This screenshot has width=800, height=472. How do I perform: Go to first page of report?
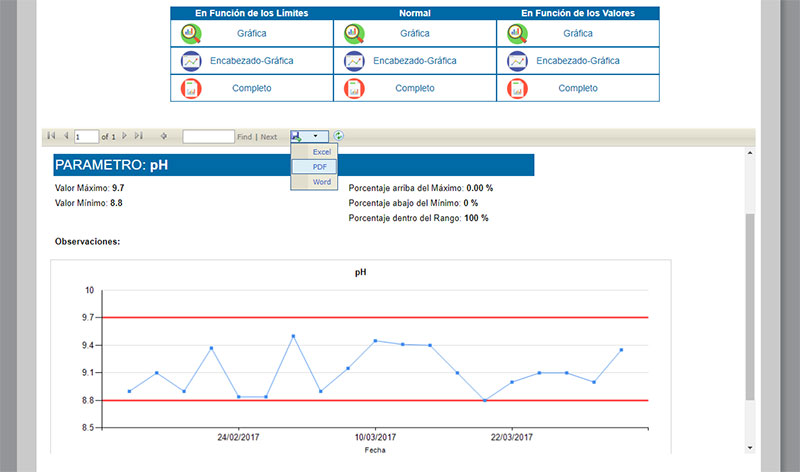(51, 136)
